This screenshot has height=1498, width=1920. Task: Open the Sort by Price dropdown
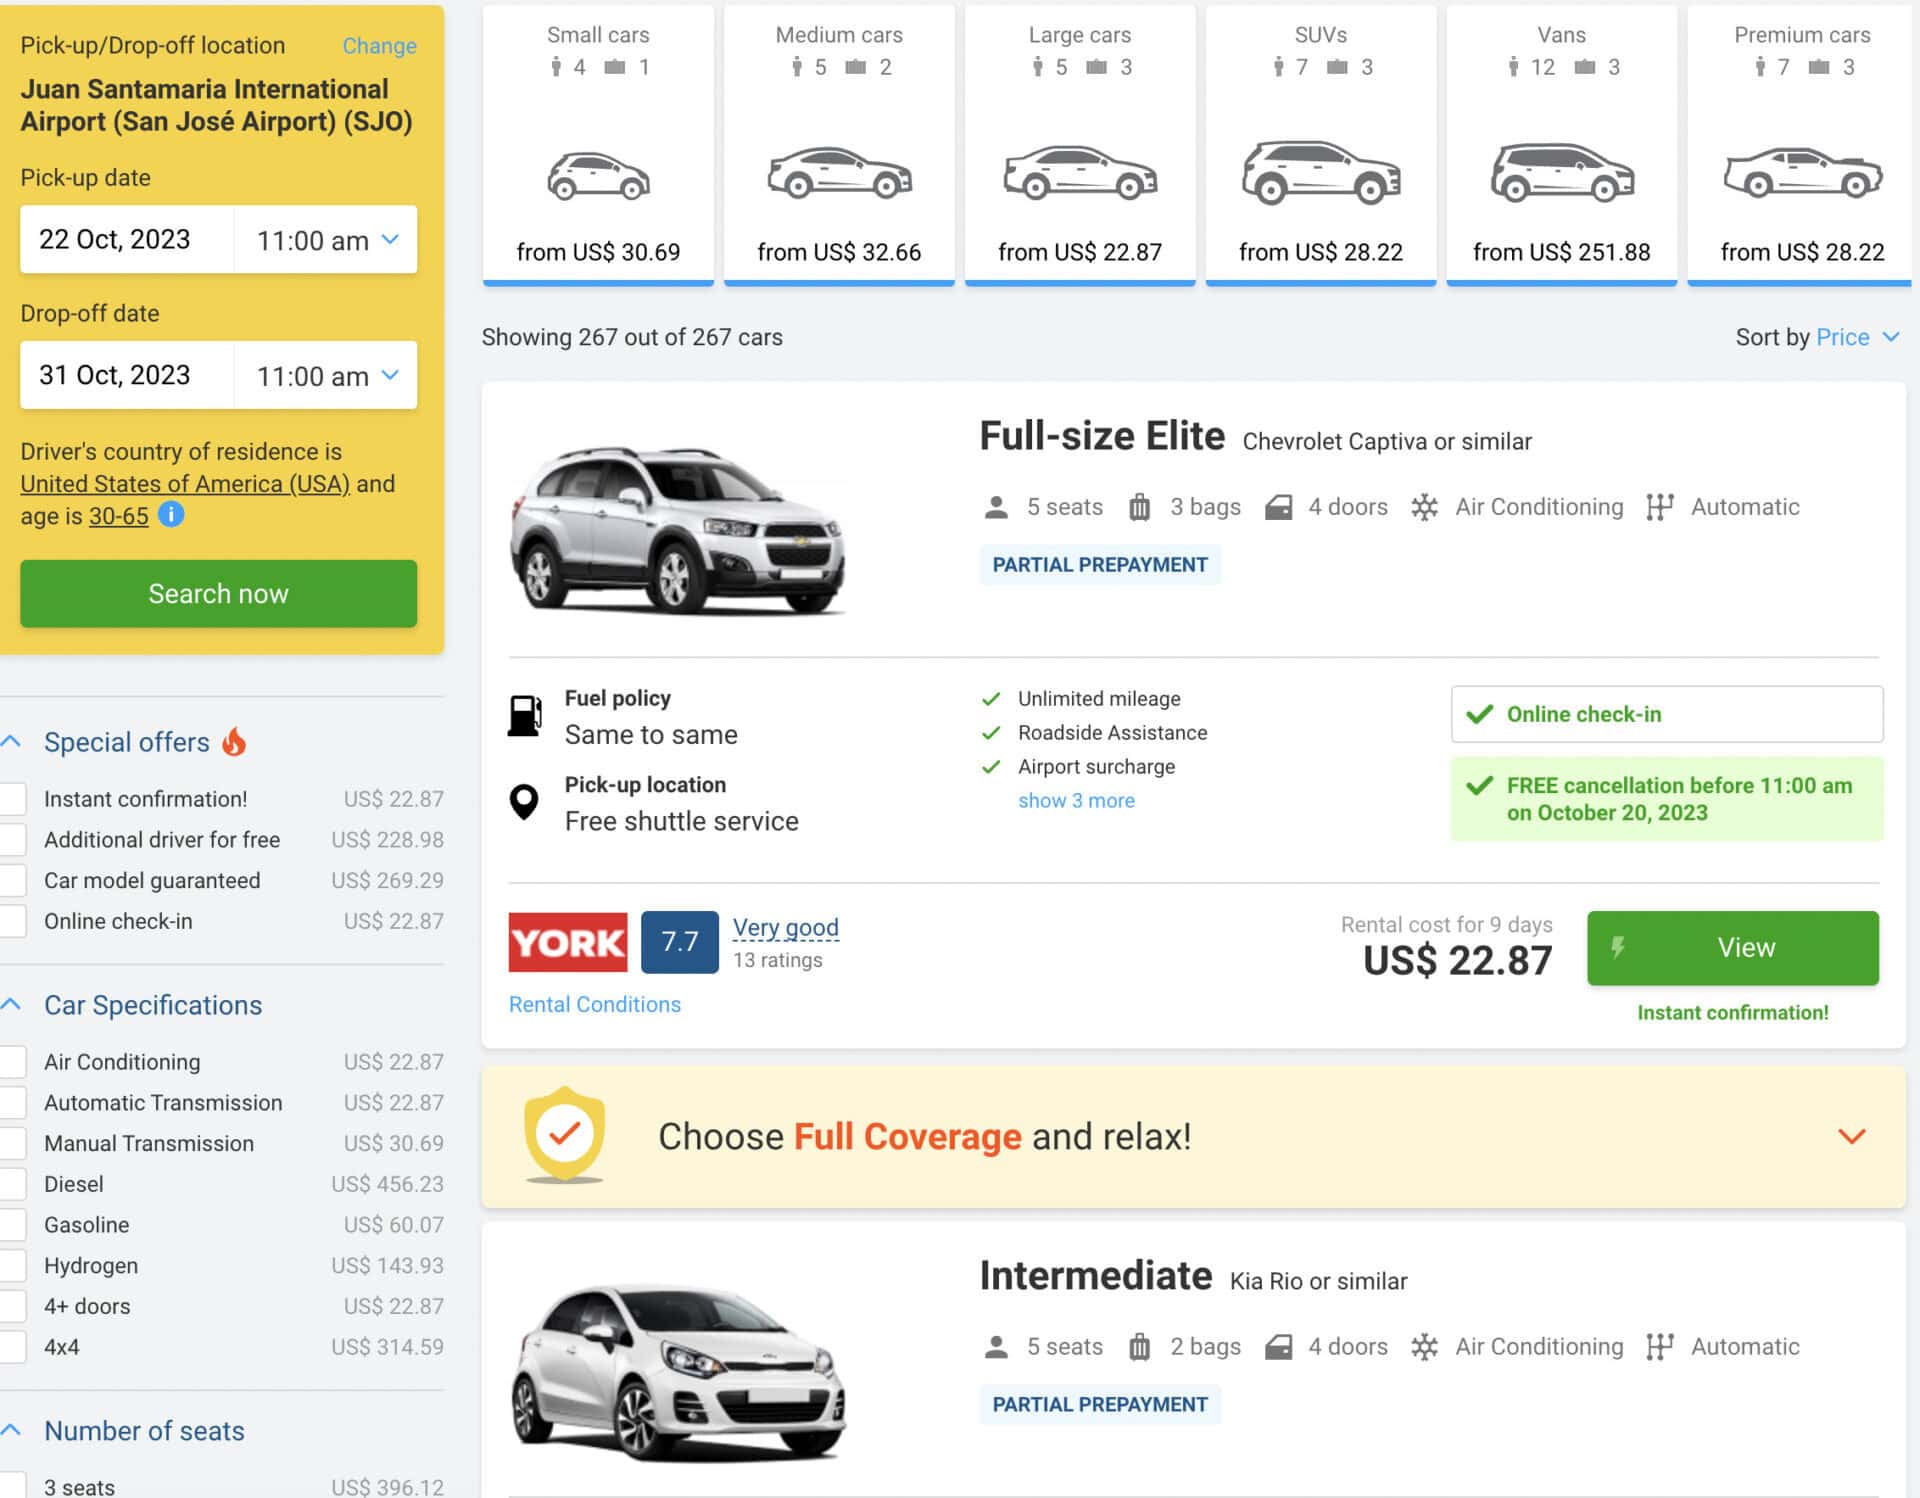pyautogui.click(x=1856, y=337)
